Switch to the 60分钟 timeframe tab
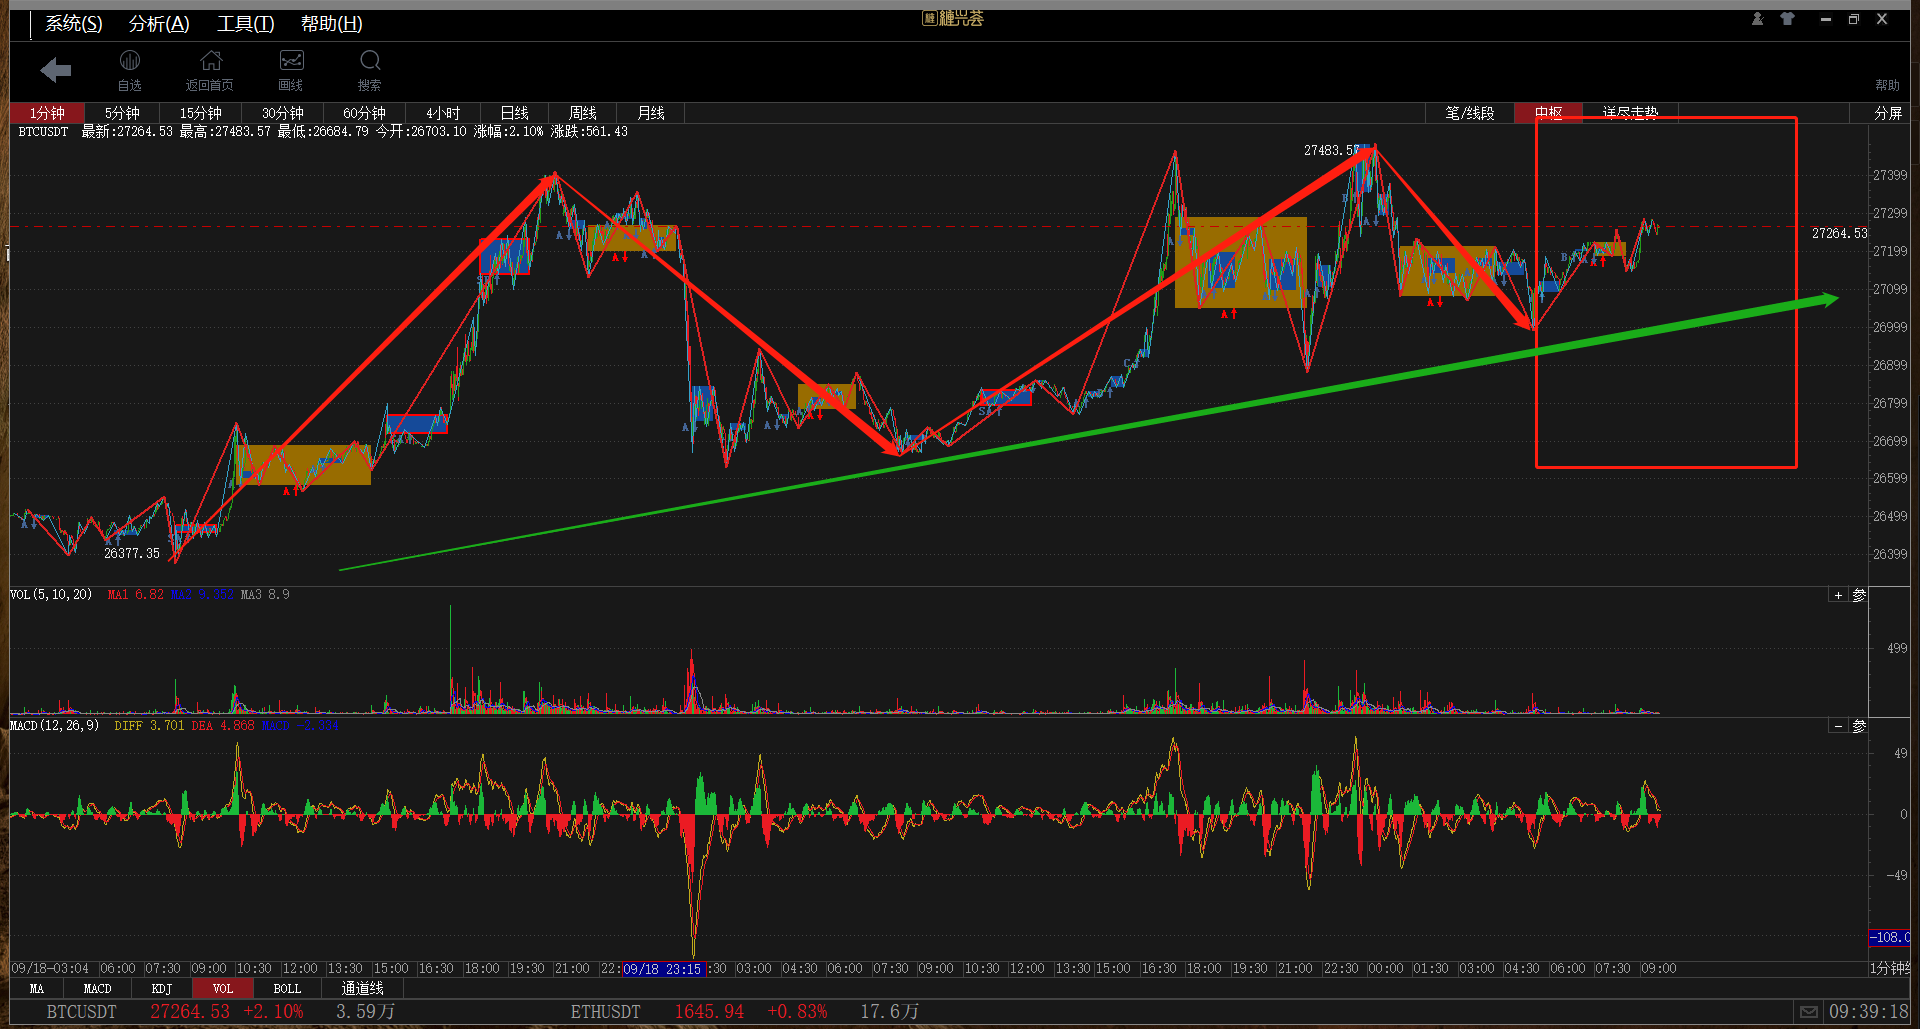 (x=364, y=113)
